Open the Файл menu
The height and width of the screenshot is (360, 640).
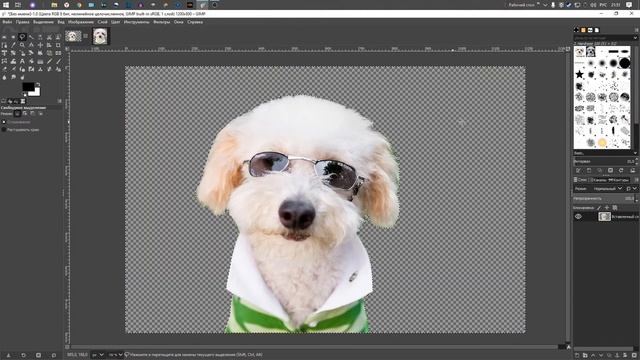[7, 22]
